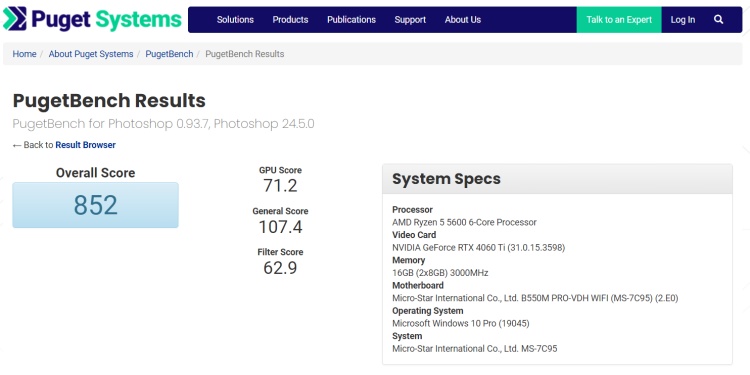Viewport: 750px width, 375px height.
Task: Open About Puget Systems breadcrumb
Action: pyautogui.click(x=91, y=54)
